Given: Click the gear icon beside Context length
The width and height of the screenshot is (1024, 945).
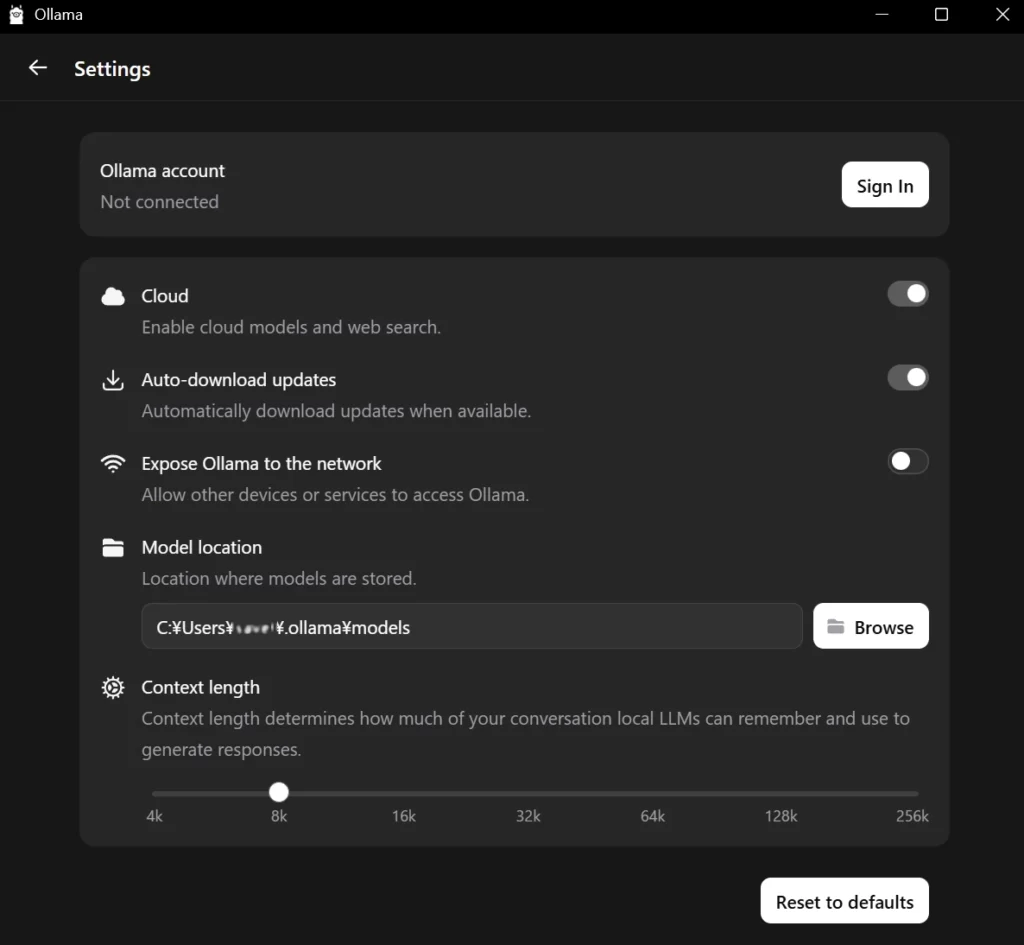Looking at the screenshot, I should point(113,688).
